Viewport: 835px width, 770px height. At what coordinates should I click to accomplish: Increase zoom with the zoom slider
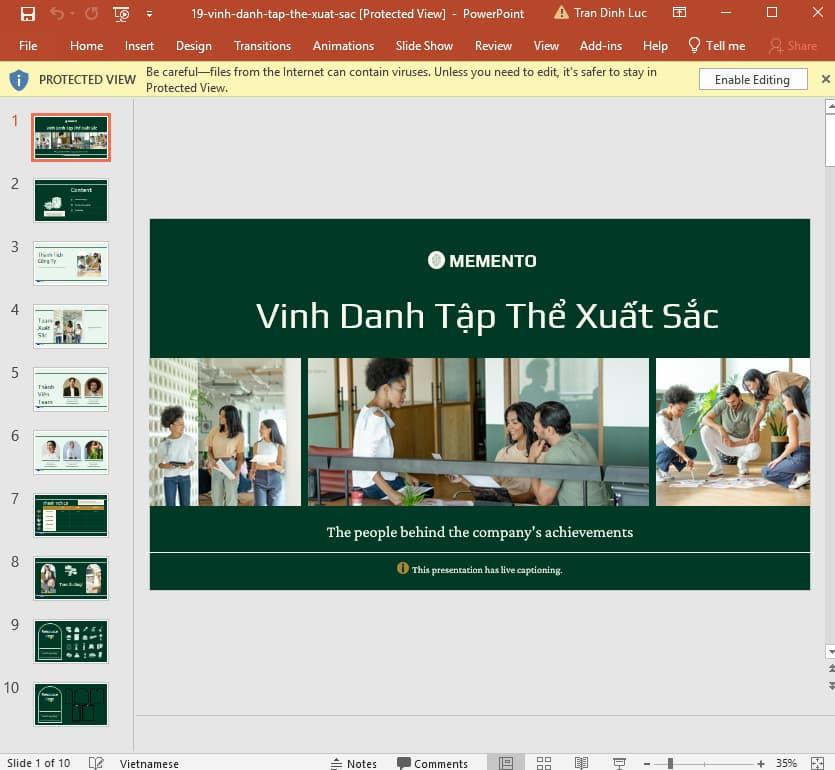[761, 762]
